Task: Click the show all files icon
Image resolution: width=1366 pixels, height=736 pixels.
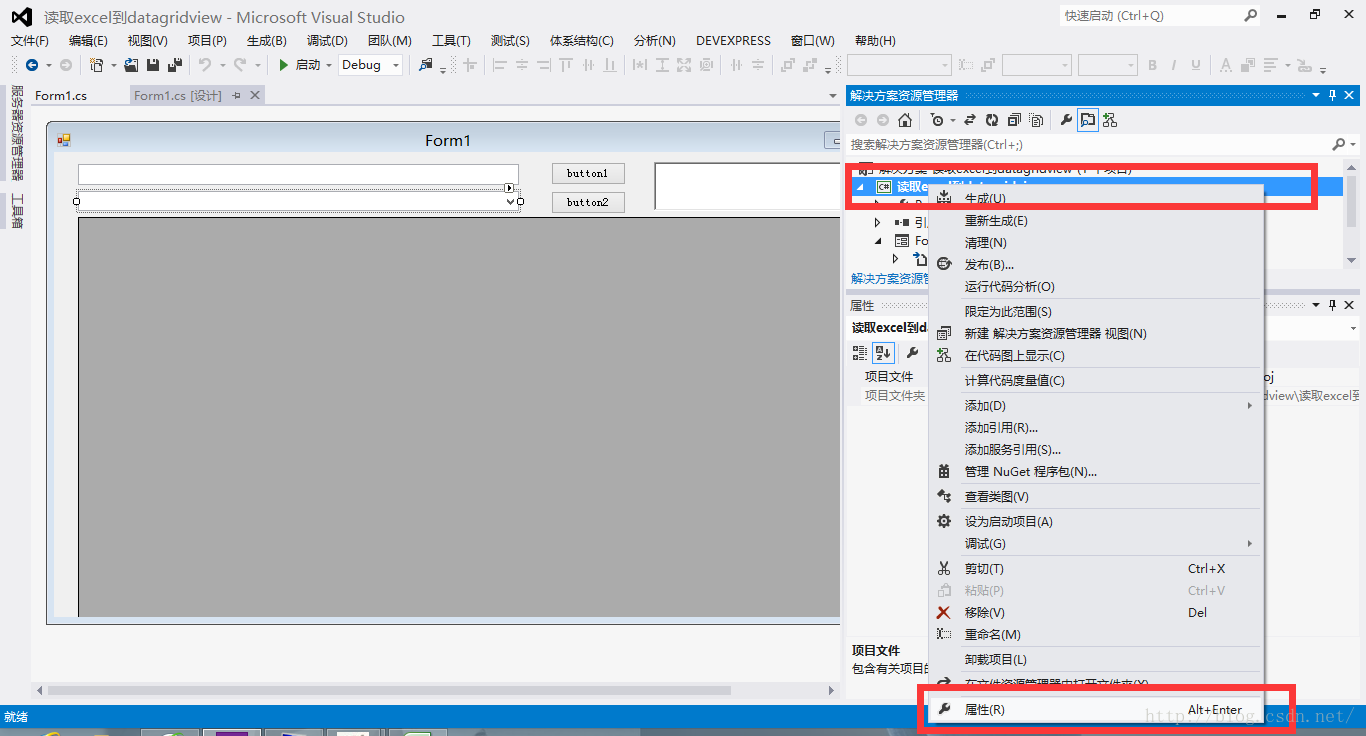Action: pos(1036,120)
